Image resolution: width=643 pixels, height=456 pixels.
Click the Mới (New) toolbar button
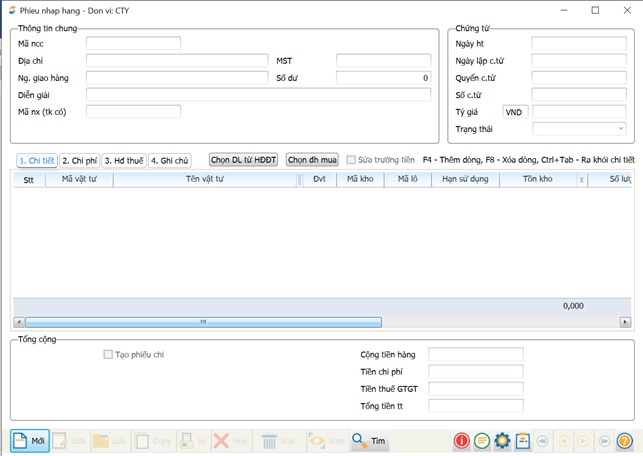click(x=30, y=441)
